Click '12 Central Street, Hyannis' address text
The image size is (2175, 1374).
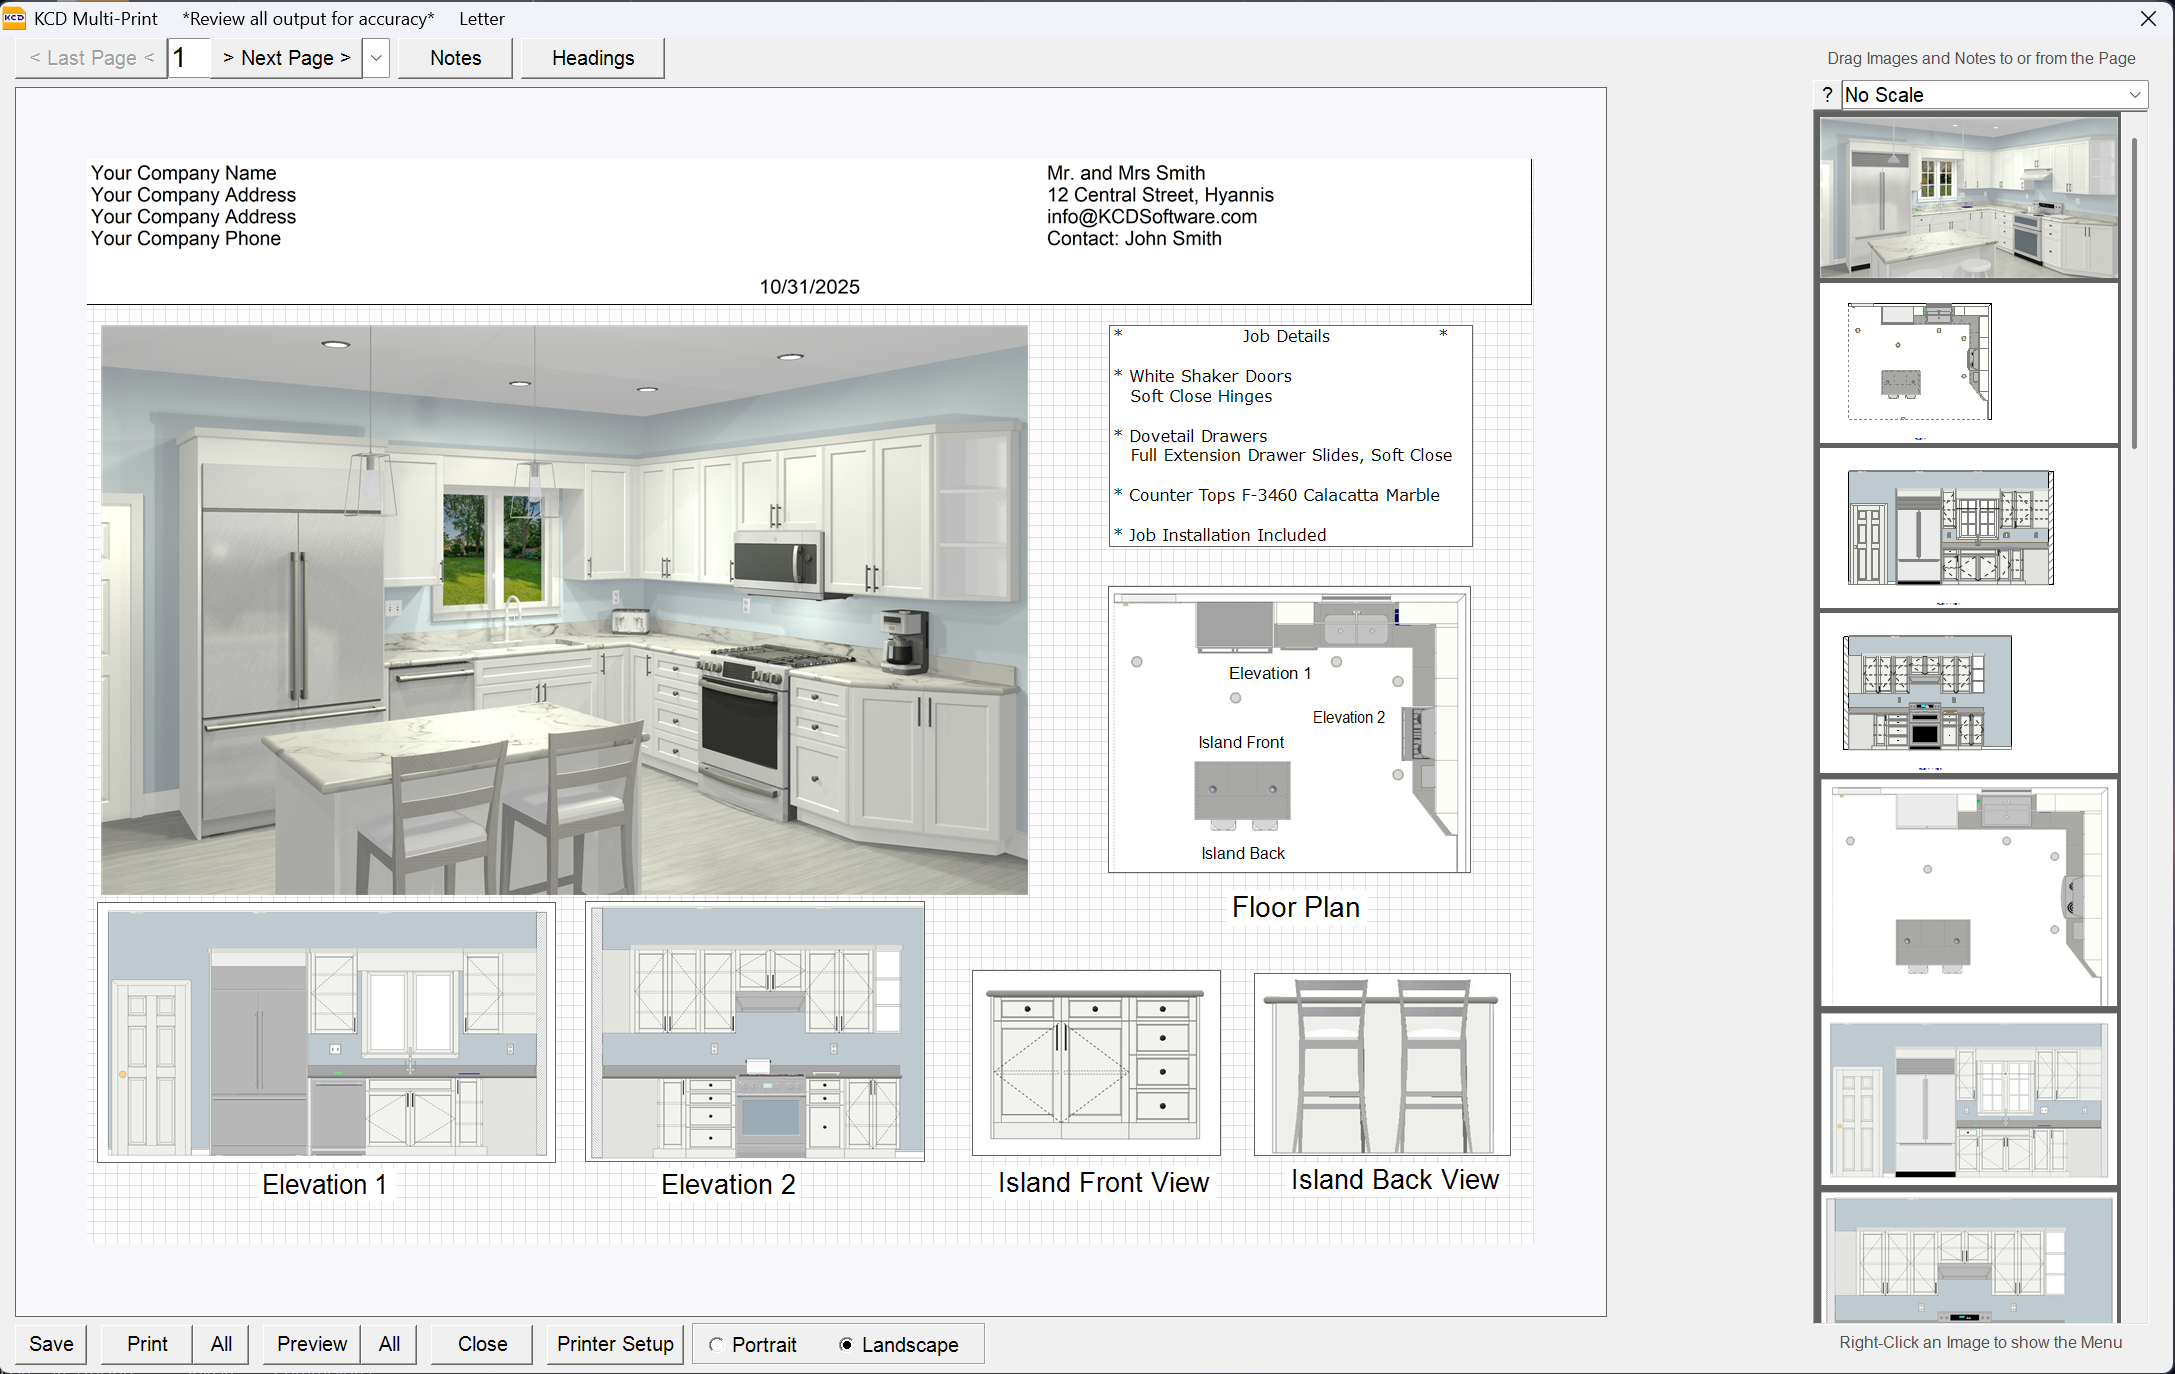coord(1160,195)
